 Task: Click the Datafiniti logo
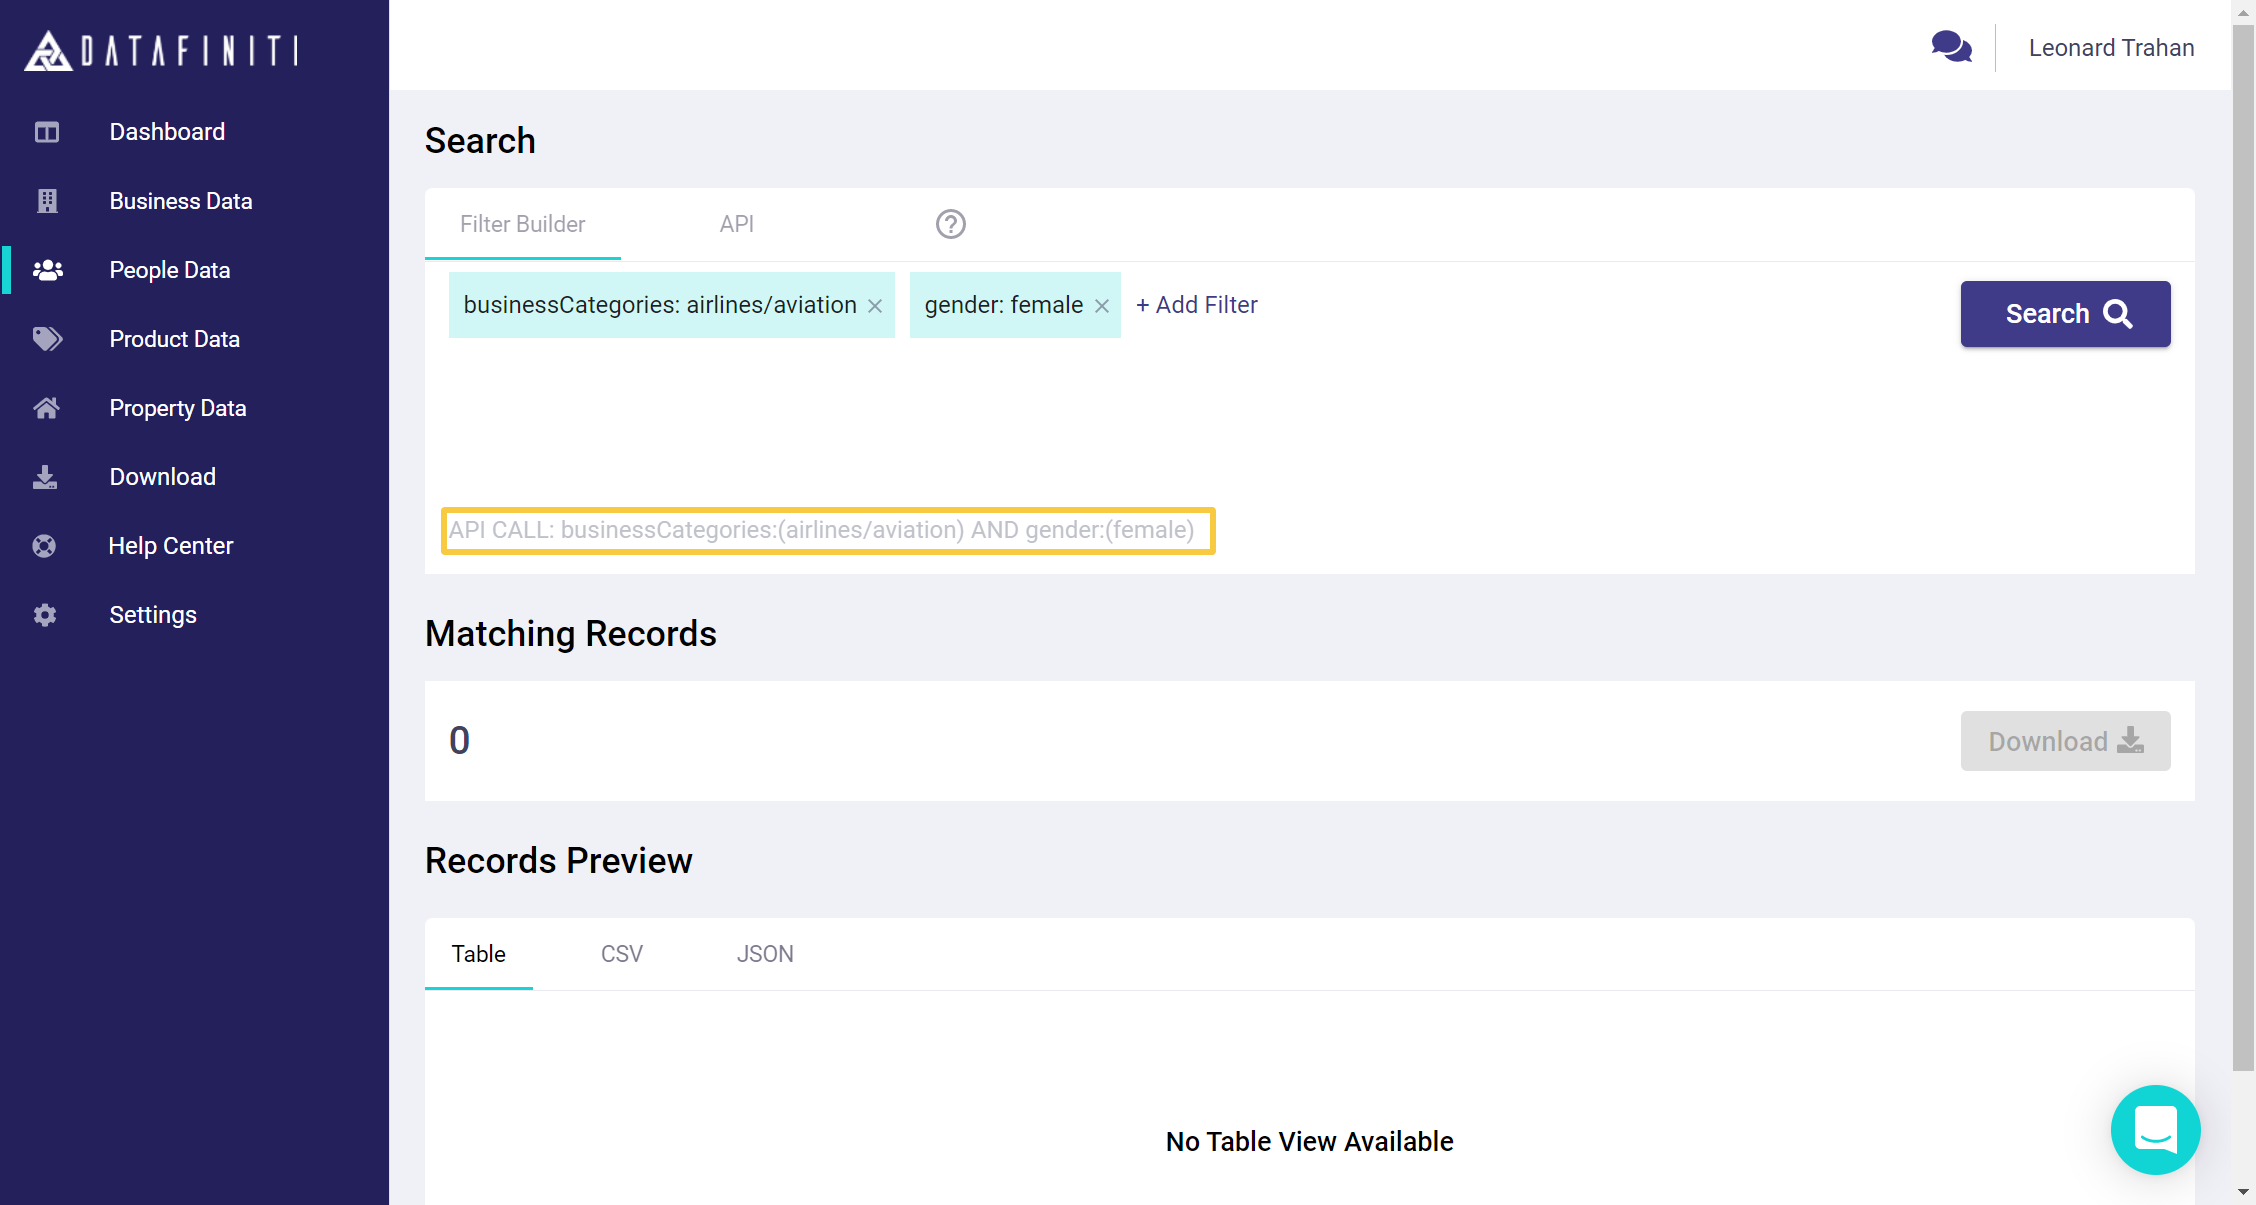pyautogui.click(x=161, y=50)
